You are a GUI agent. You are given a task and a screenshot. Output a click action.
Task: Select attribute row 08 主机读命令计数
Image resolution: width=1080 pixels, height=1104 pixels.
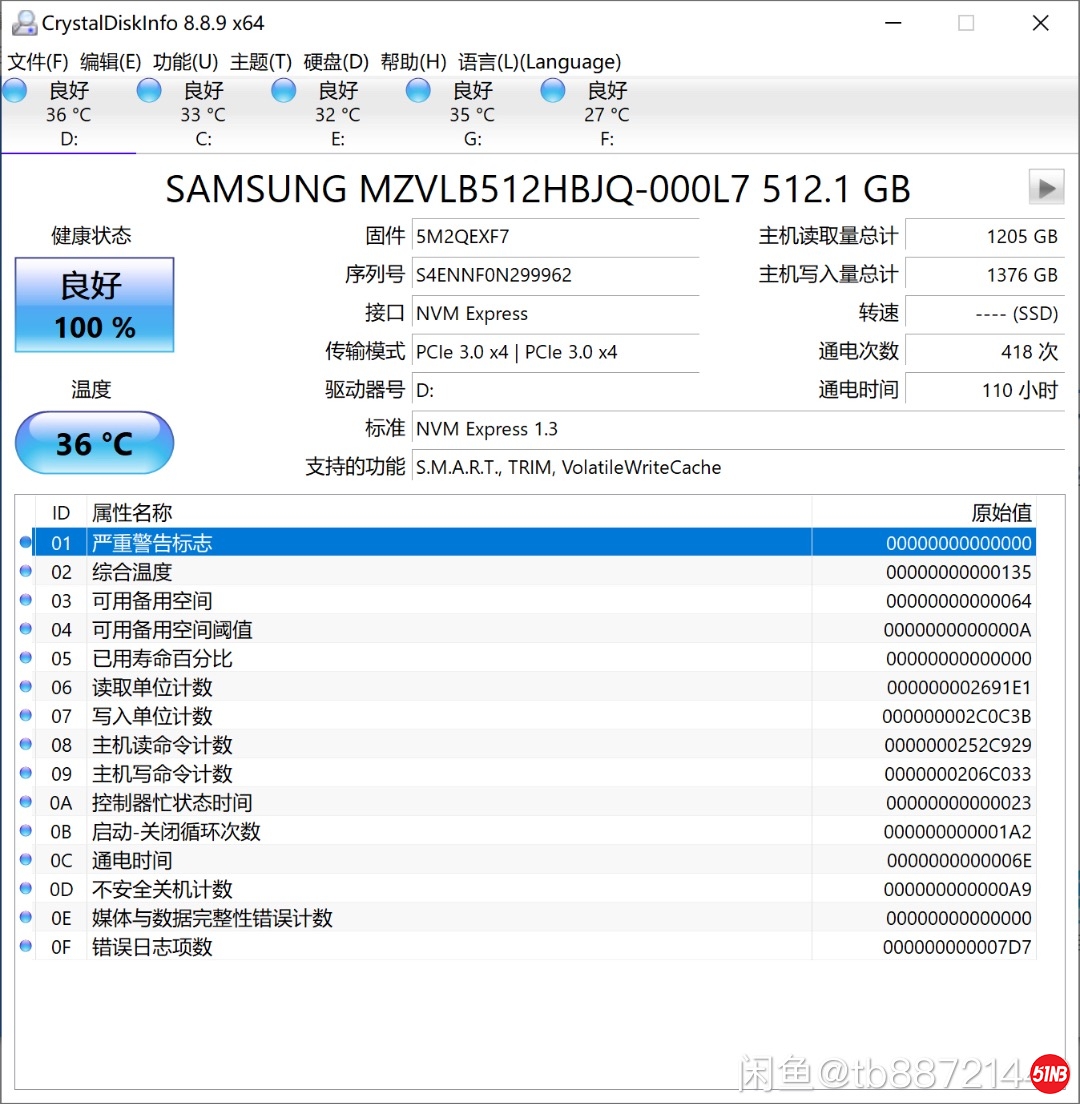pyautogui.click(x=525, y=745)
